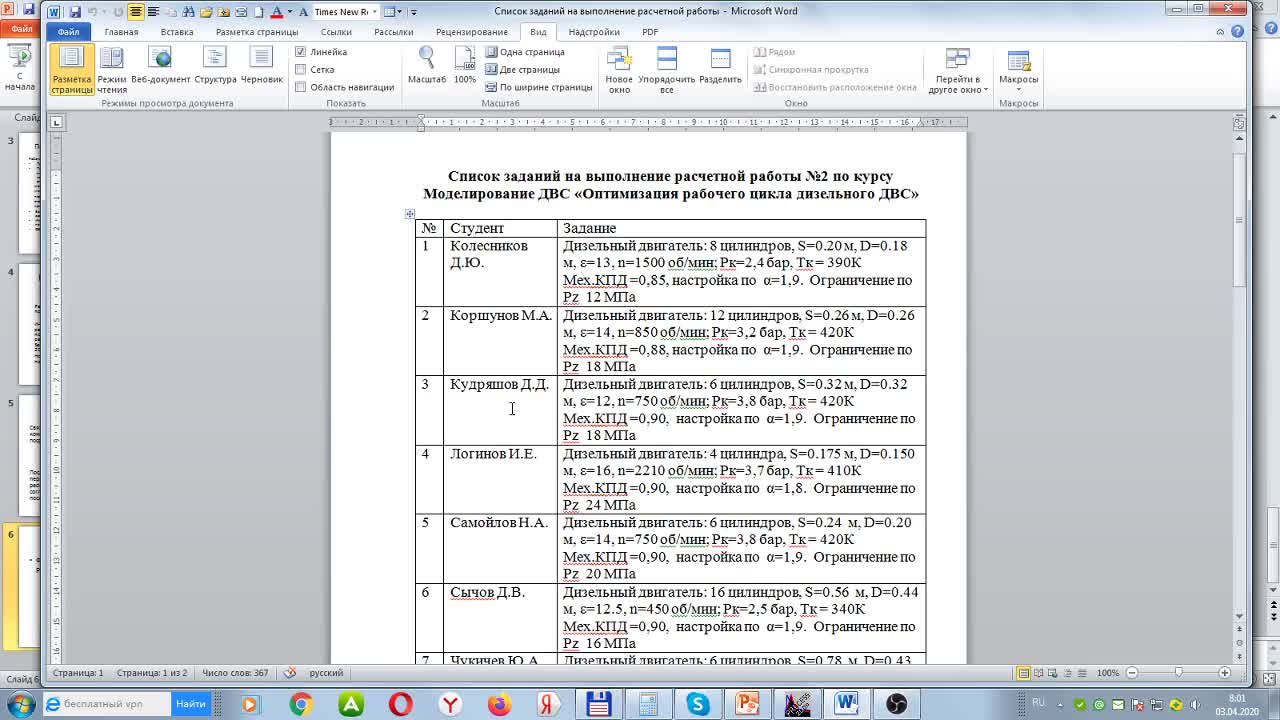
Task: Click Skype icon in taskbar
Action: [697, 704]
